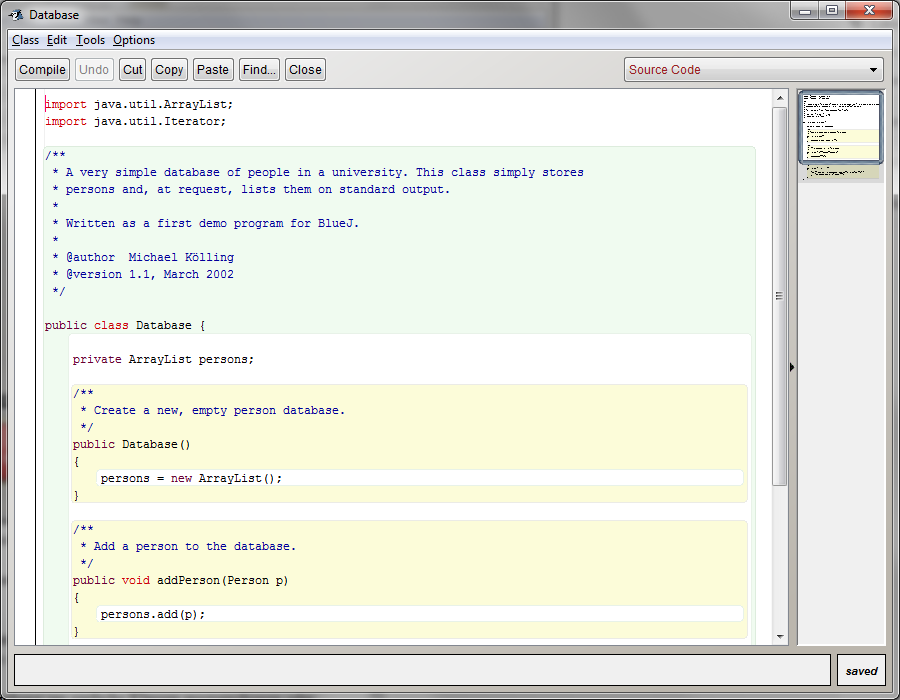Viewport: 900px width, 700px height.
Task: Click the saved status indicator
Action: tap(861, 671)
